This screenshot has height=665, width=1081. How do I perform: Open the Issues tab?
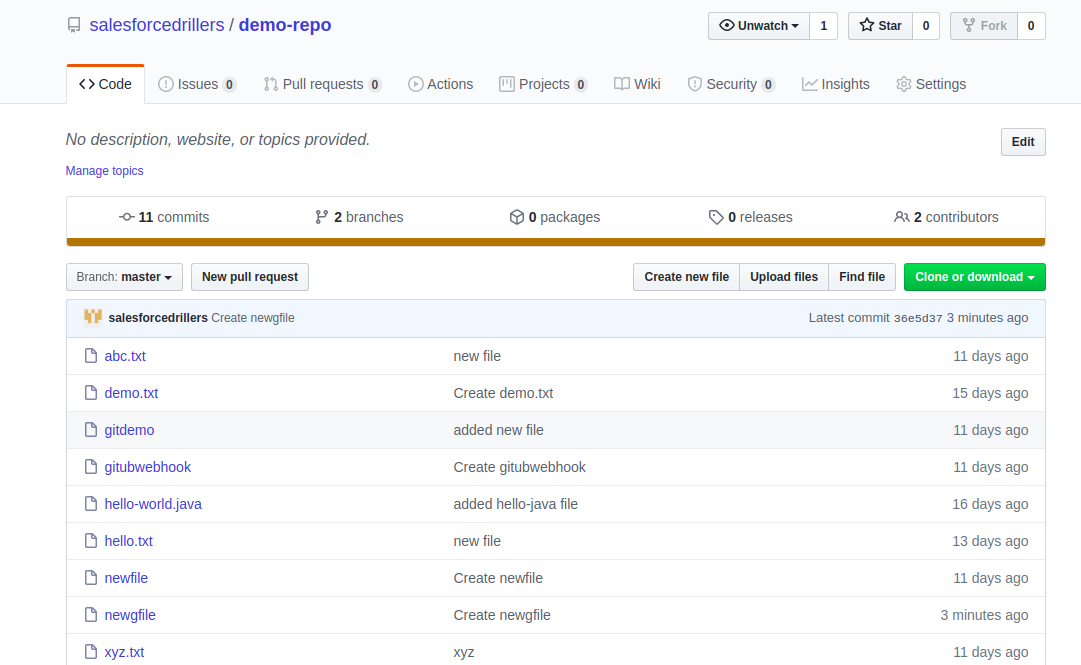click(x=197, y=84)
